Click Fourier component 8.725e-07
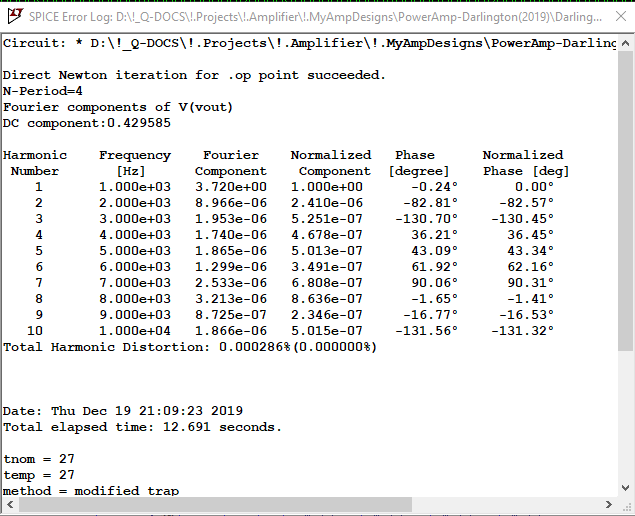 231,315
